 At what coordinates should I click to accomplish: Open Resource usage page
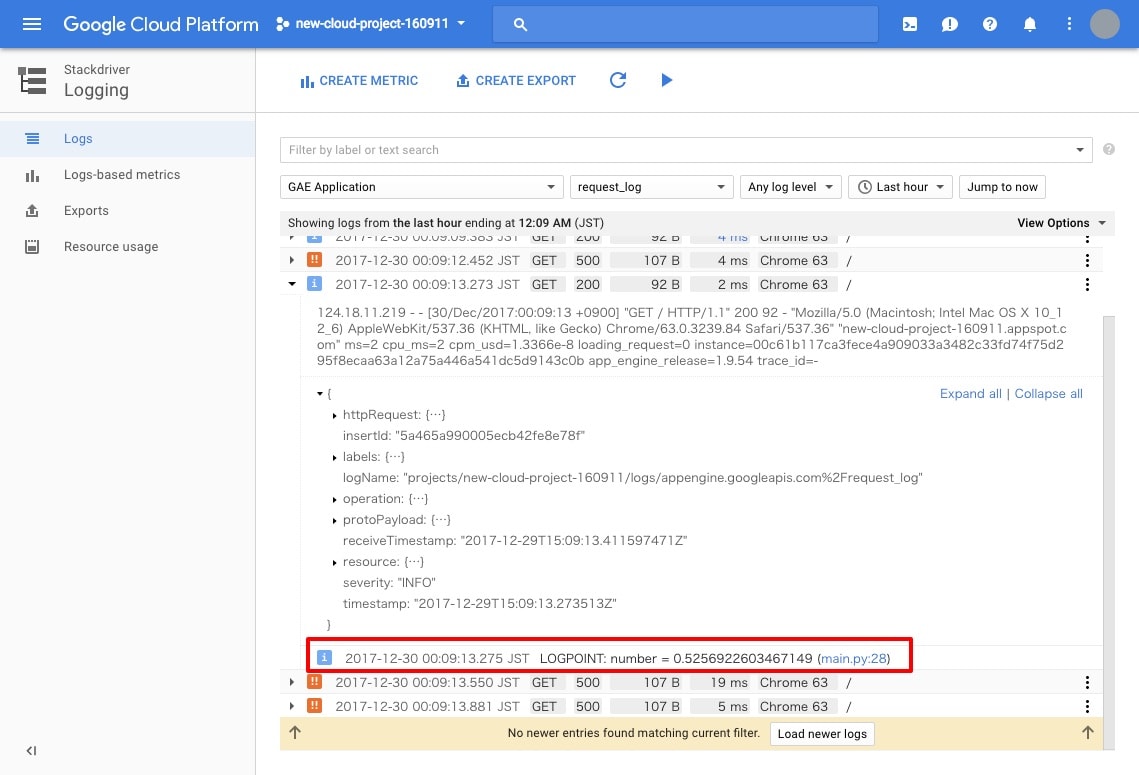click(x=127, y=247)
